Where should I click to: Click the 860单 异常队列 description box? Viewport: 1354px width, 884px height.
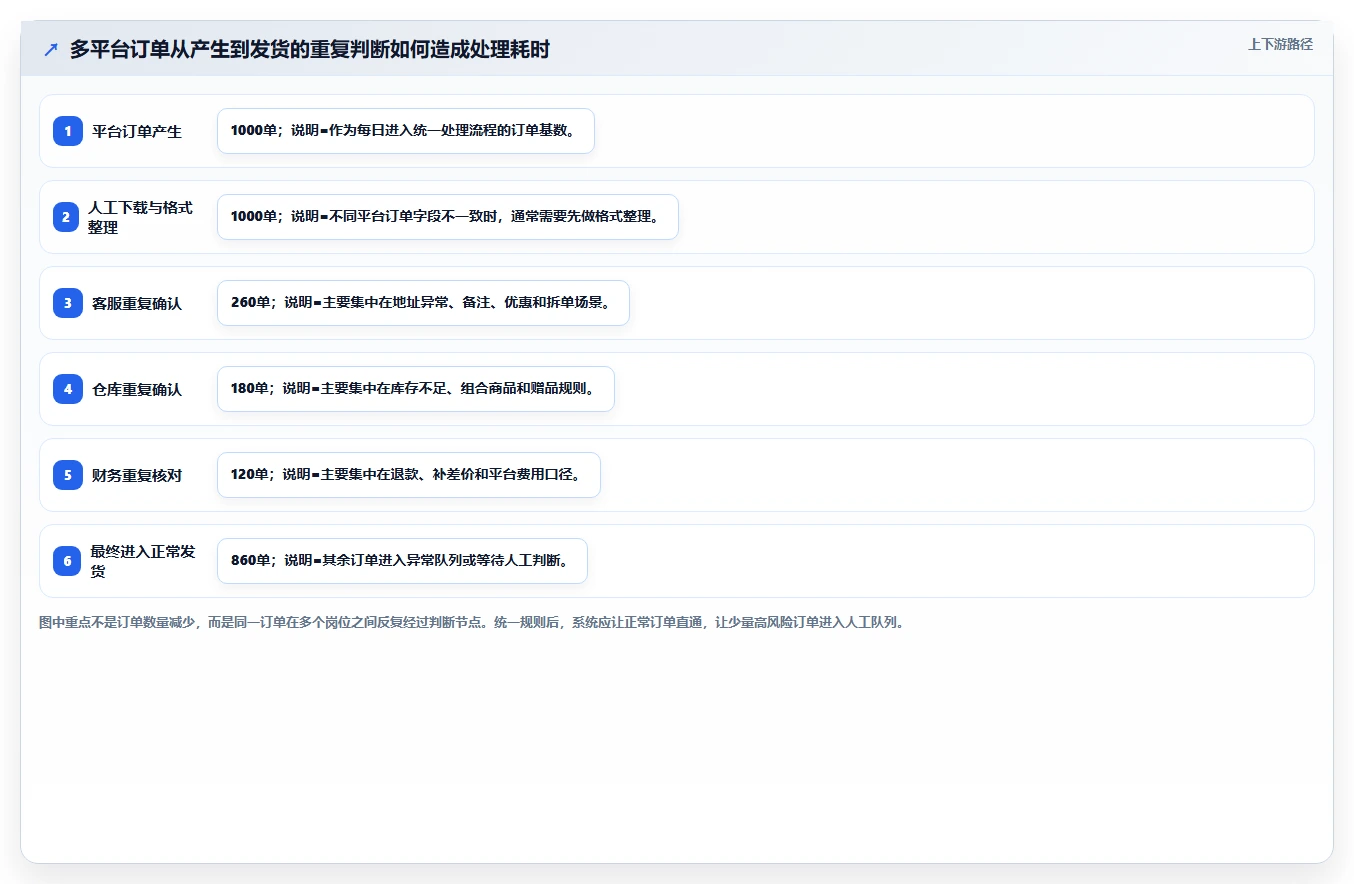402,561
